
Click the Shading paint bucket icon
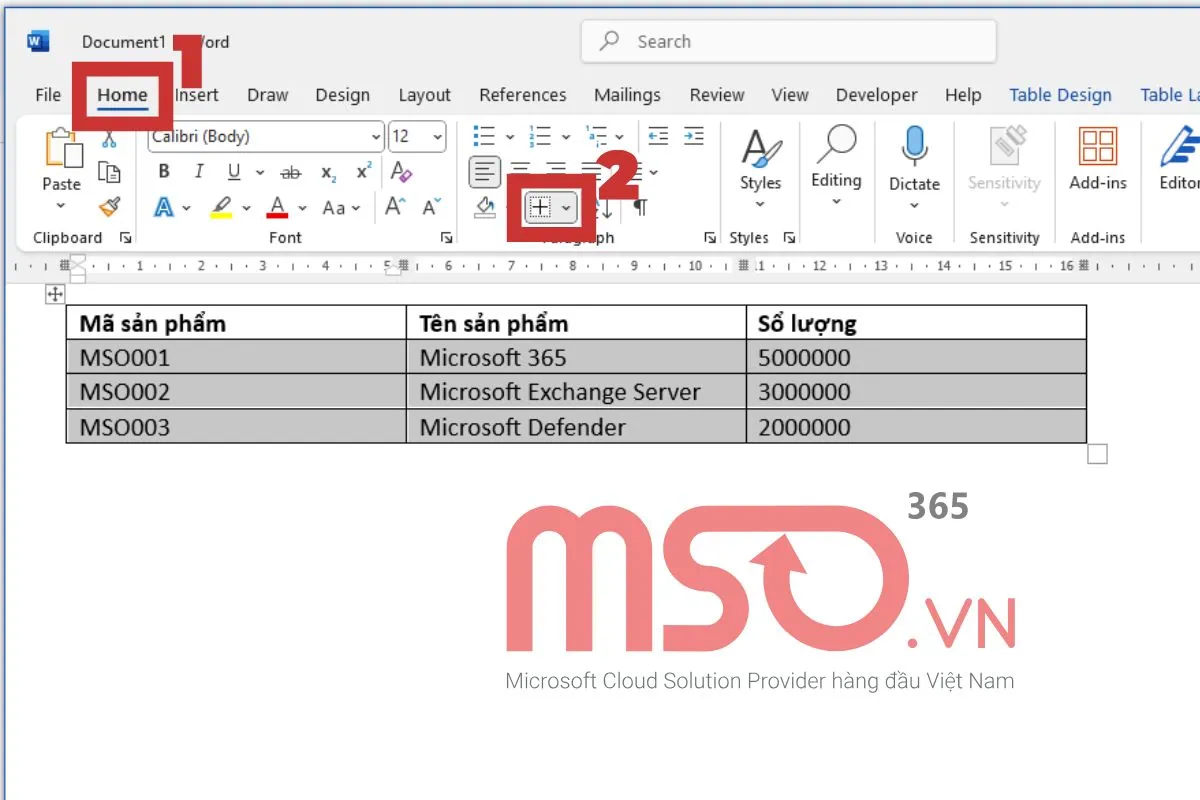click(485, 207)
